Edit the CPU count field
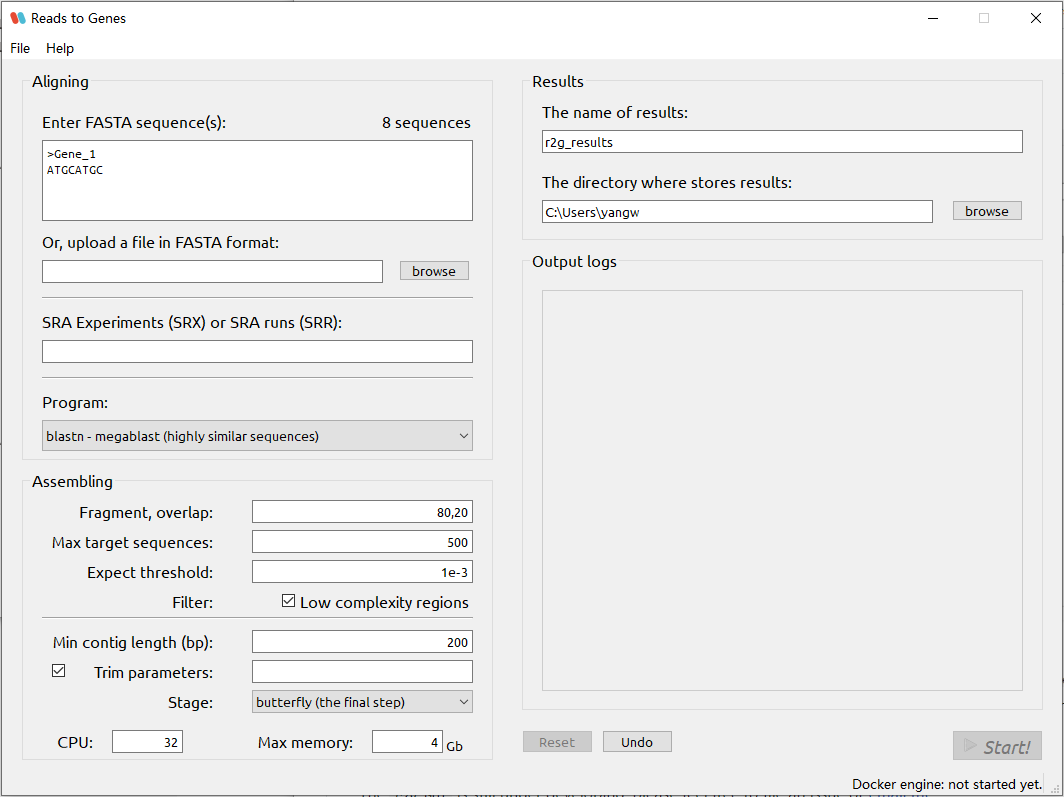The image size is (1064, 797). tap(146, 741)
